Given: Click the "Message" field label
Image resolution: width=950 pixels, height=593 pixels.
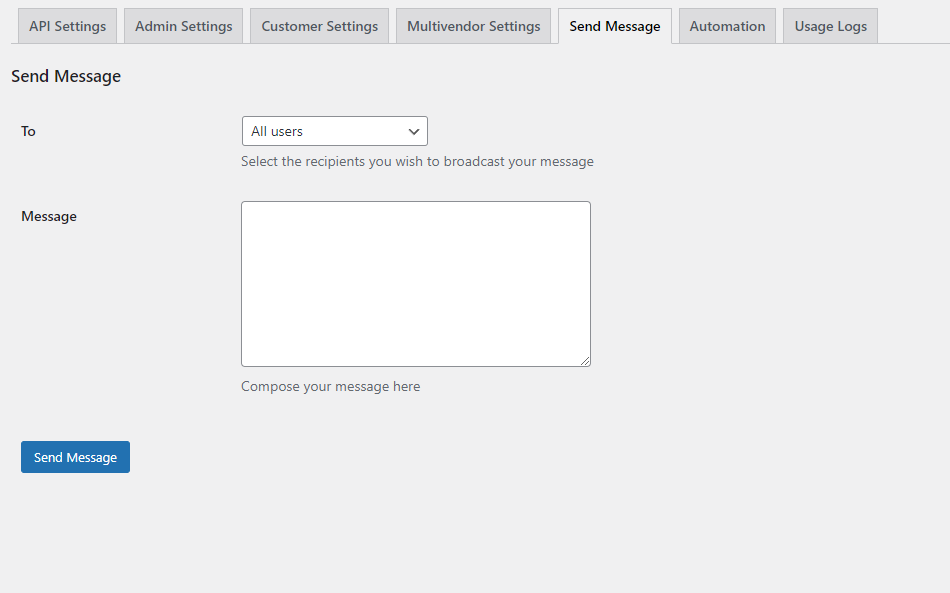Looking at the screenshot, I should tap(49, 216).
